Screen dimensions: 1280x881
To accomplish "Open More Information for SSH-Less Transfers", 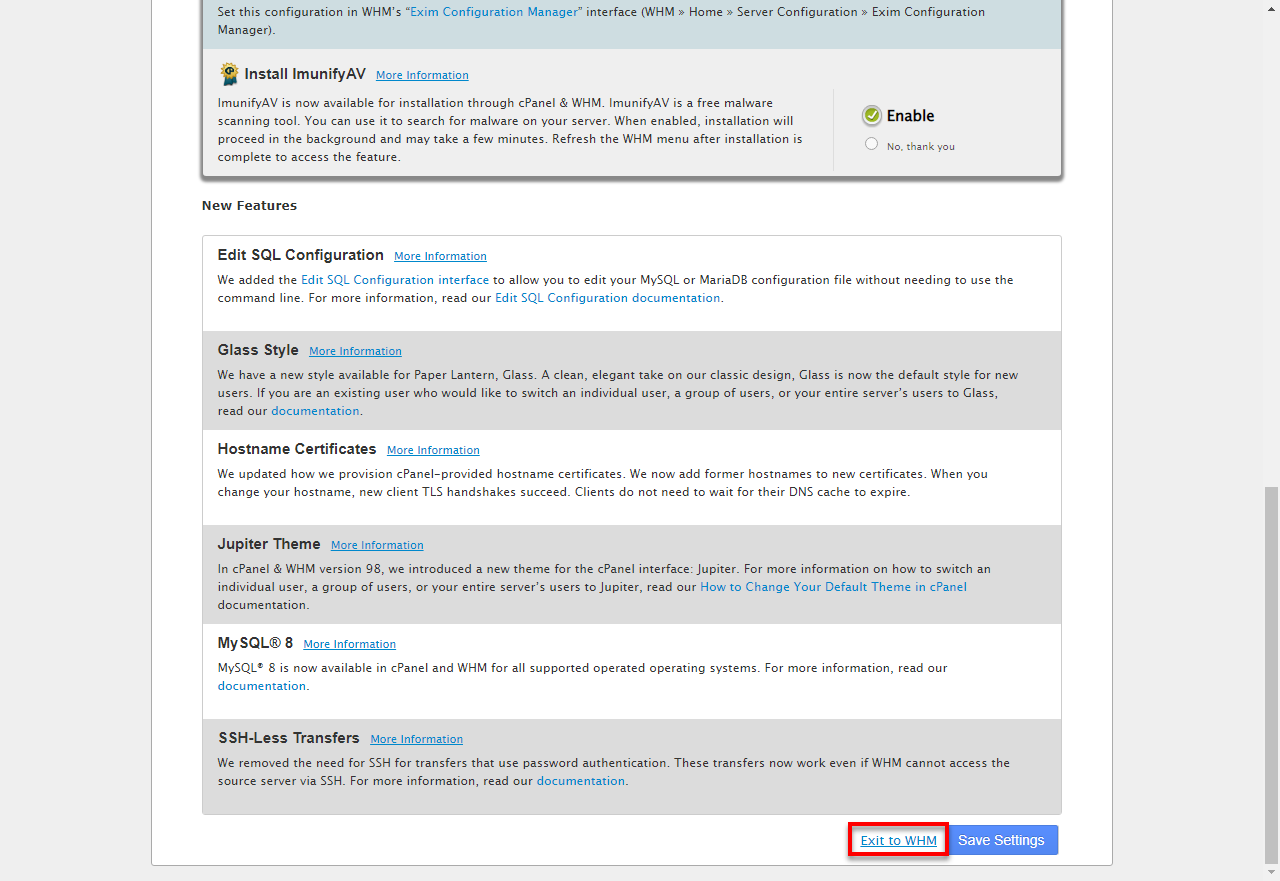I will 416,739.
